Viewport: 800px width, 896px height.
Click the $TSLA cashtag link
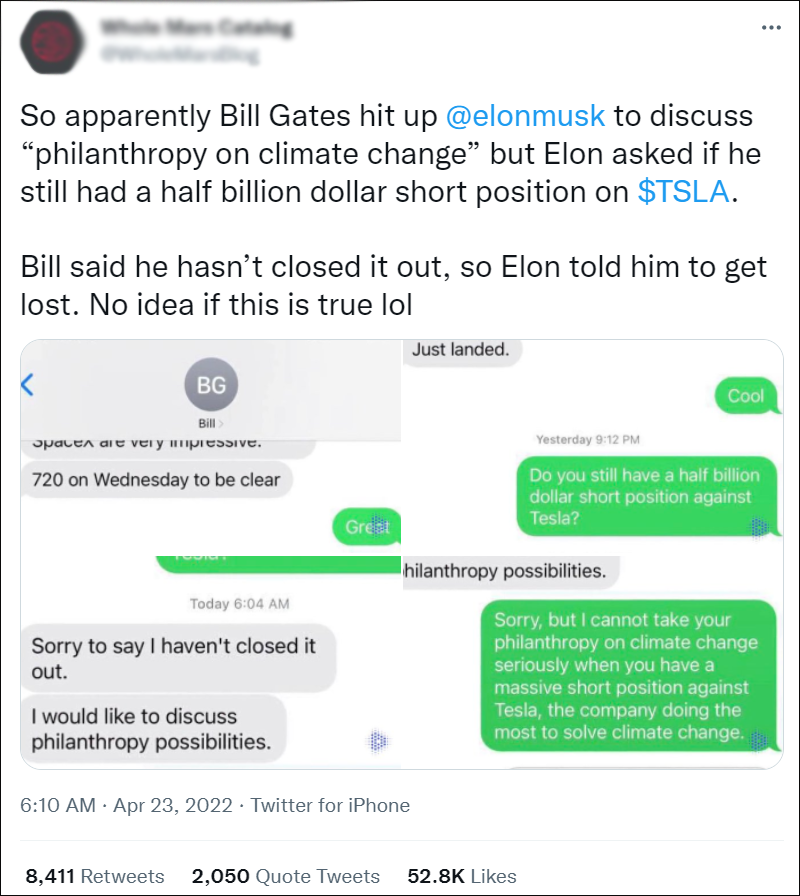(x=684, y=192)
